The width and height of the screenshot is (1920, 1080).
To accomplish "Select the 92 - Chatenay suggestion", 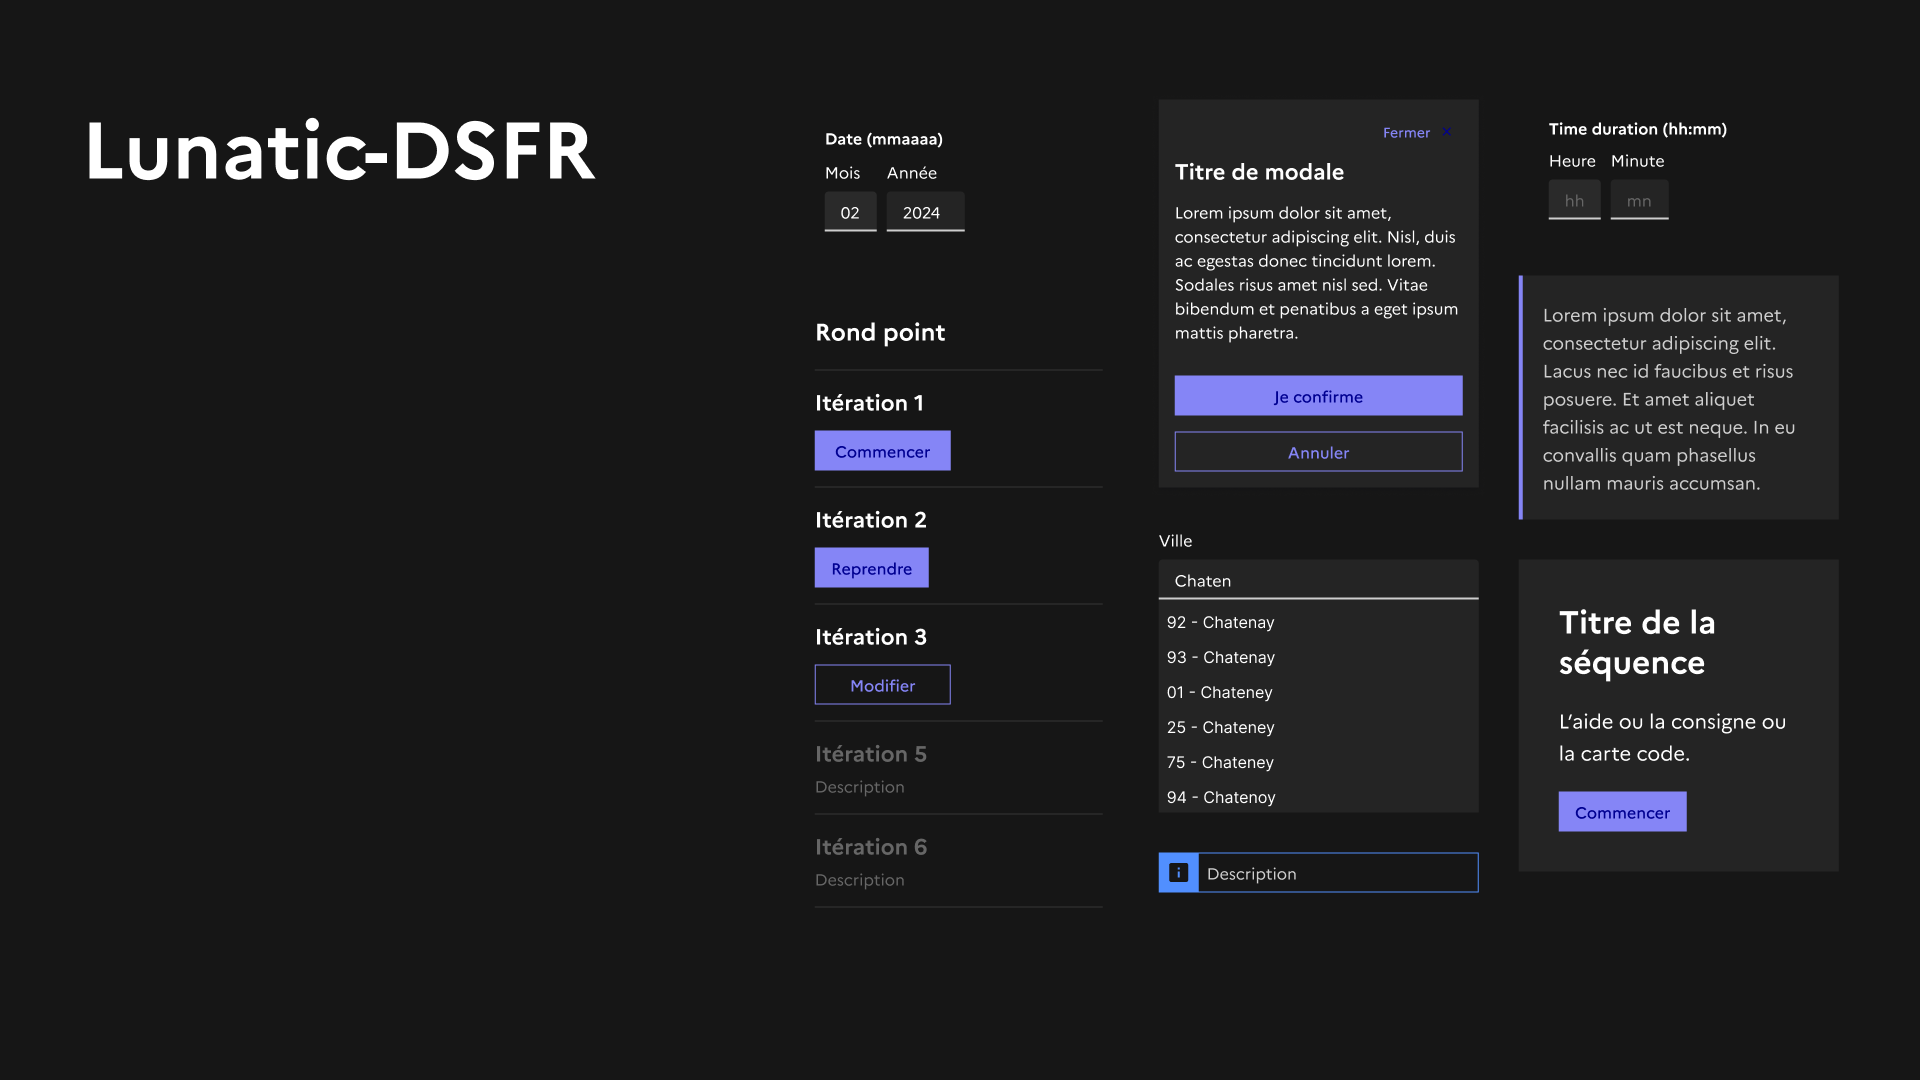I will click(1220, 622).
